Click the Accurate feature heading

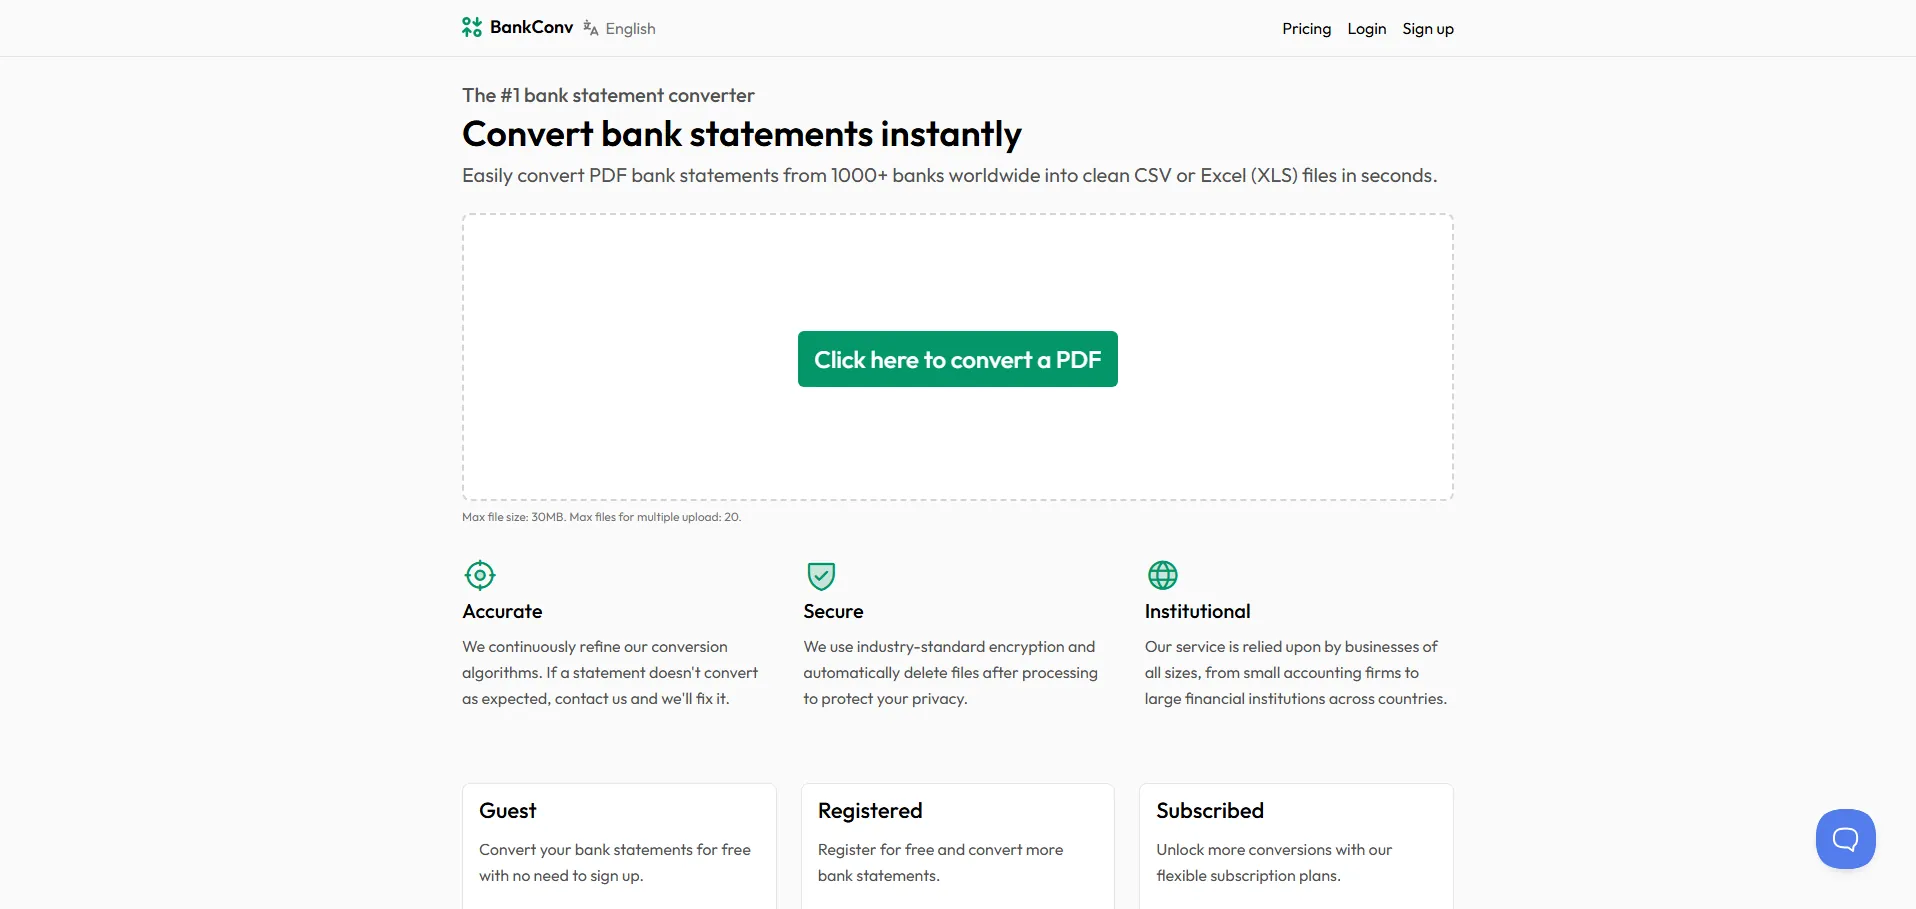(x=502, y=611)
